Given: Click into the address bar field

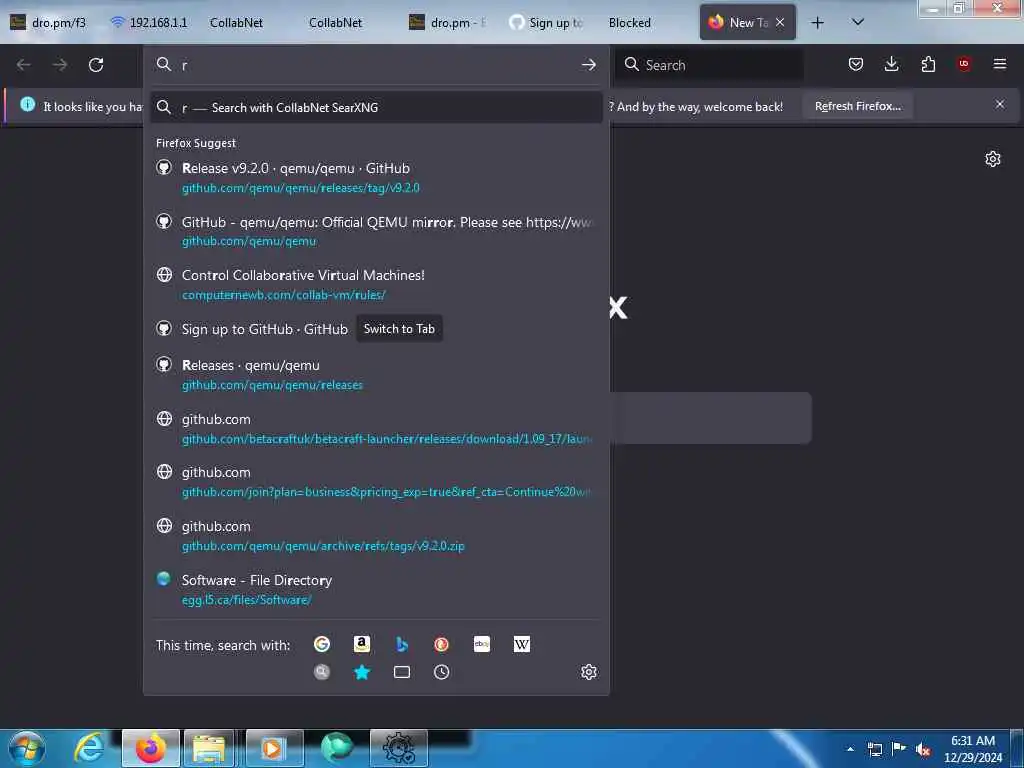Looking at the screenshot, I should (x=376, y=65).
